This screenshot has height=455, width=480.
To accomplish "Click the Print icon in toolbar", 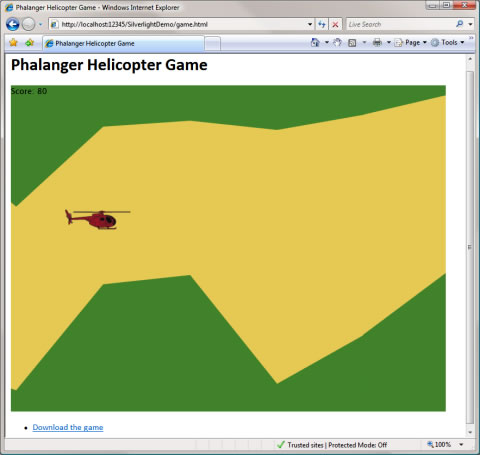I will coord(377,42).
